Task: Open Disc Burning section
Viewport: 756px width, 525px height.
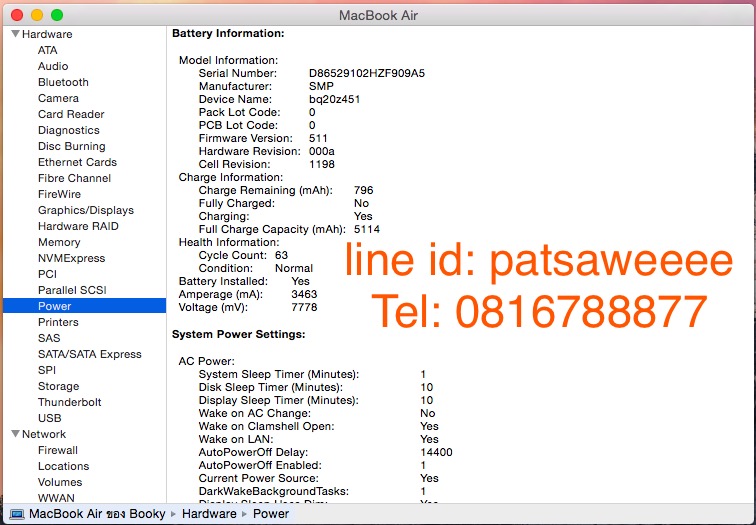Action: pyautogui.click(x=71, y=146)
